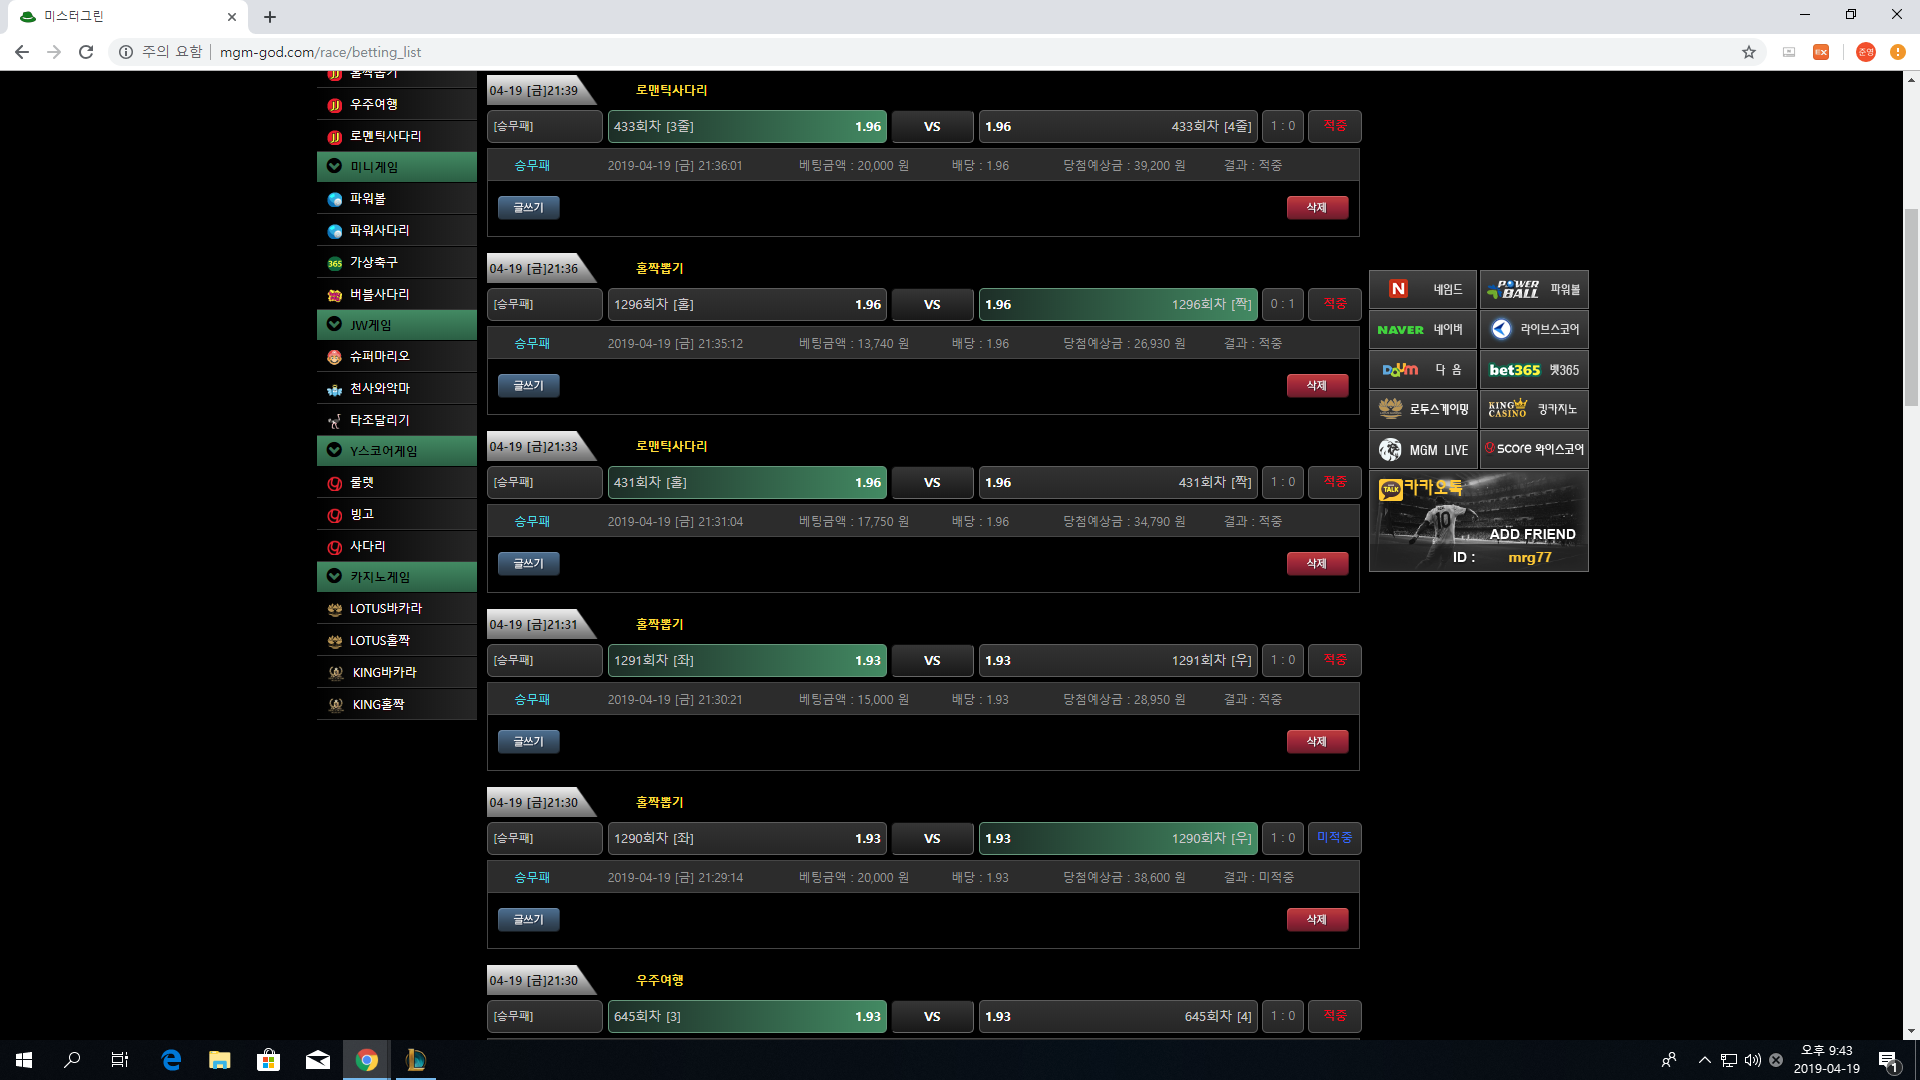Open File Explorer from the taskbar
The height and width of the screenshot is (1080, 1920).
click(x=219, y=1060)
